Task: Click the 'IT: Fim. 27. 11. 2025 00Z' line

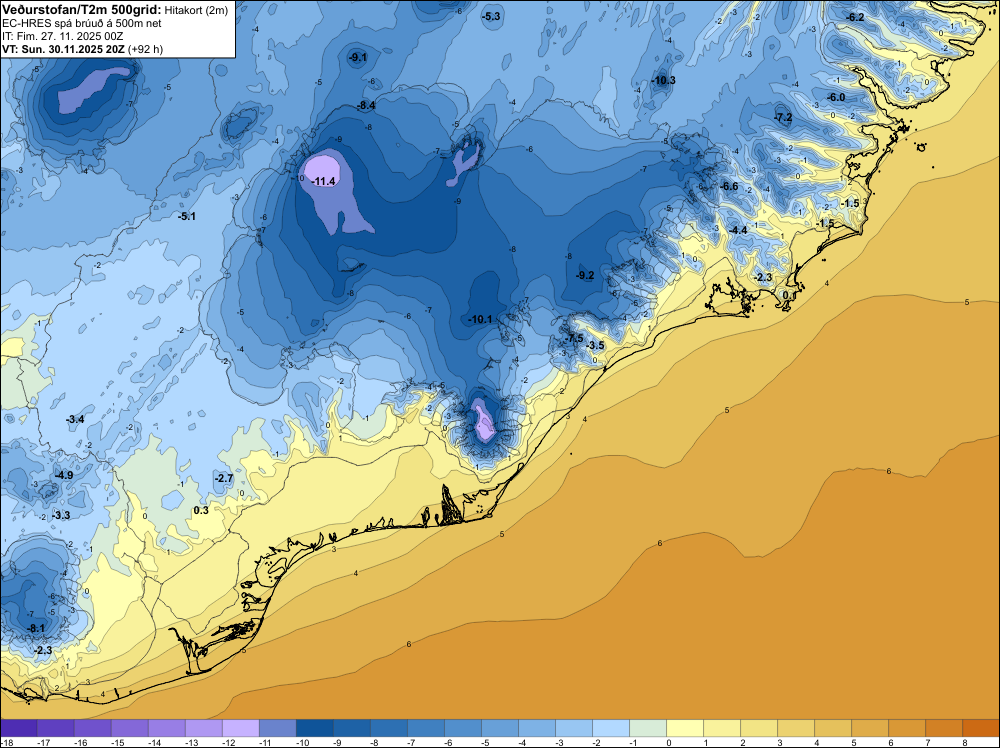Action: [62, 36]
